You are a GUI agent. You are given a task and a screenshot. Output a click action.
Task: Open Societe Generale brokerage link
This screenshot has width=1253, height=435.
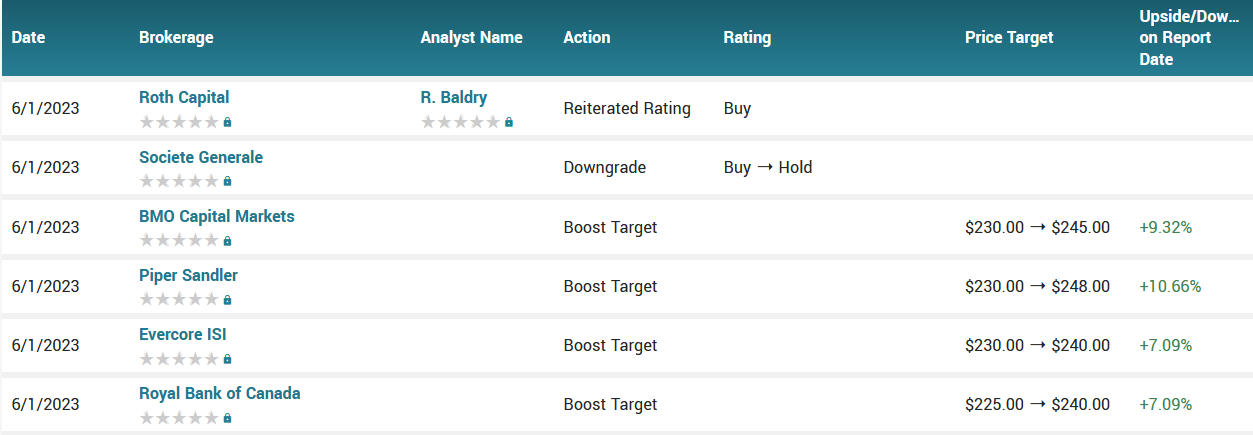[x=201, y=157]
